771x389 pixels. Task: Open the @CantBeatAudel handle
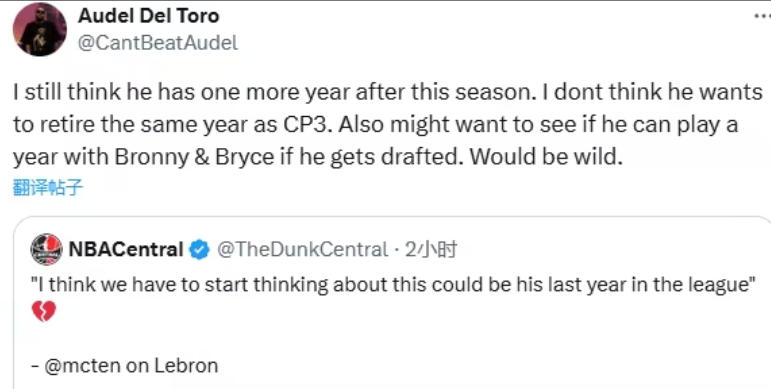(158, 43)
